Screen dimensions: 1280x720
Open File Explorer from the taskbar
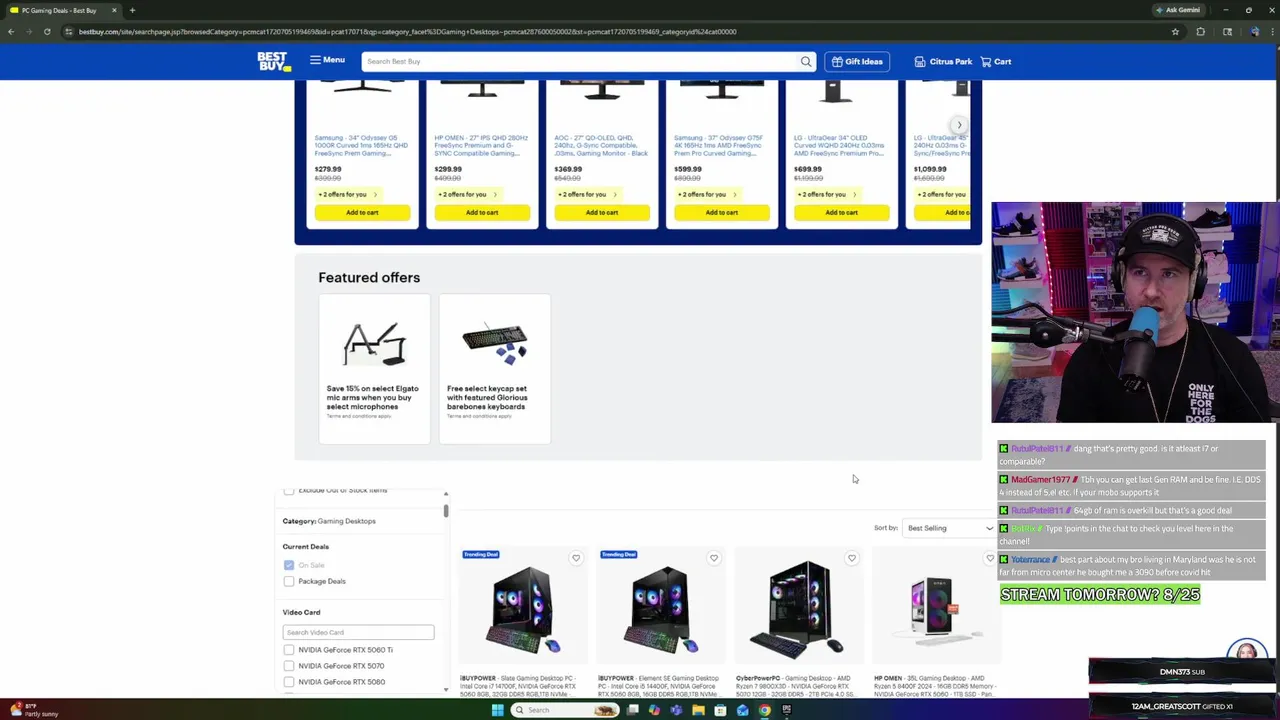point(698,710)
